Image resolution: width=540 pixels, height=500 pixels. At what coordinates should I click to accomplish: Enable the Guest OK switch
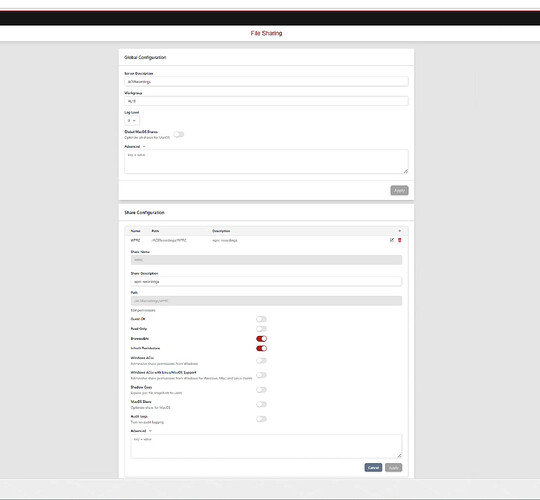(x=261, y=319)
